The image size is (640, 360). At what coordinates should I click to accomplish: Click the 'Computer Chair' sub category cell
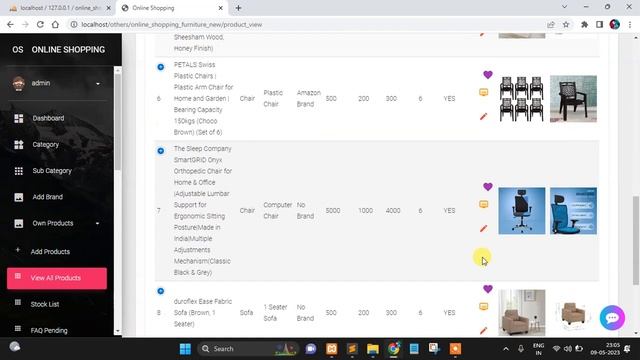[x=278, y=211]
